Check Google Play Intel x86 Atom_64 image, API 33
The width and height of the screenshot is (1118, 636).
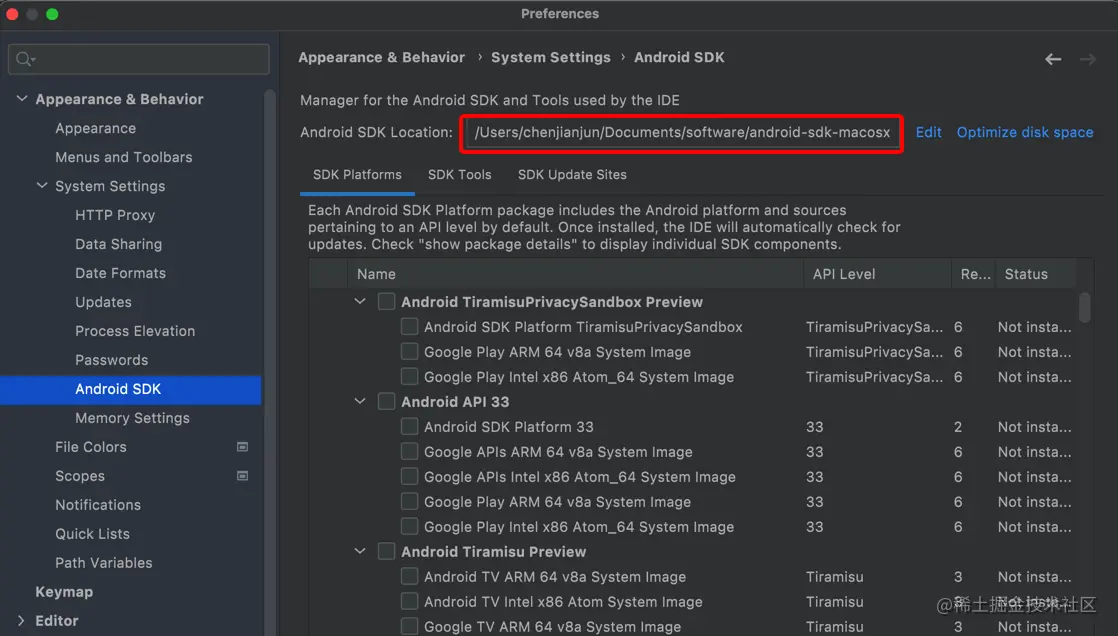409,526
